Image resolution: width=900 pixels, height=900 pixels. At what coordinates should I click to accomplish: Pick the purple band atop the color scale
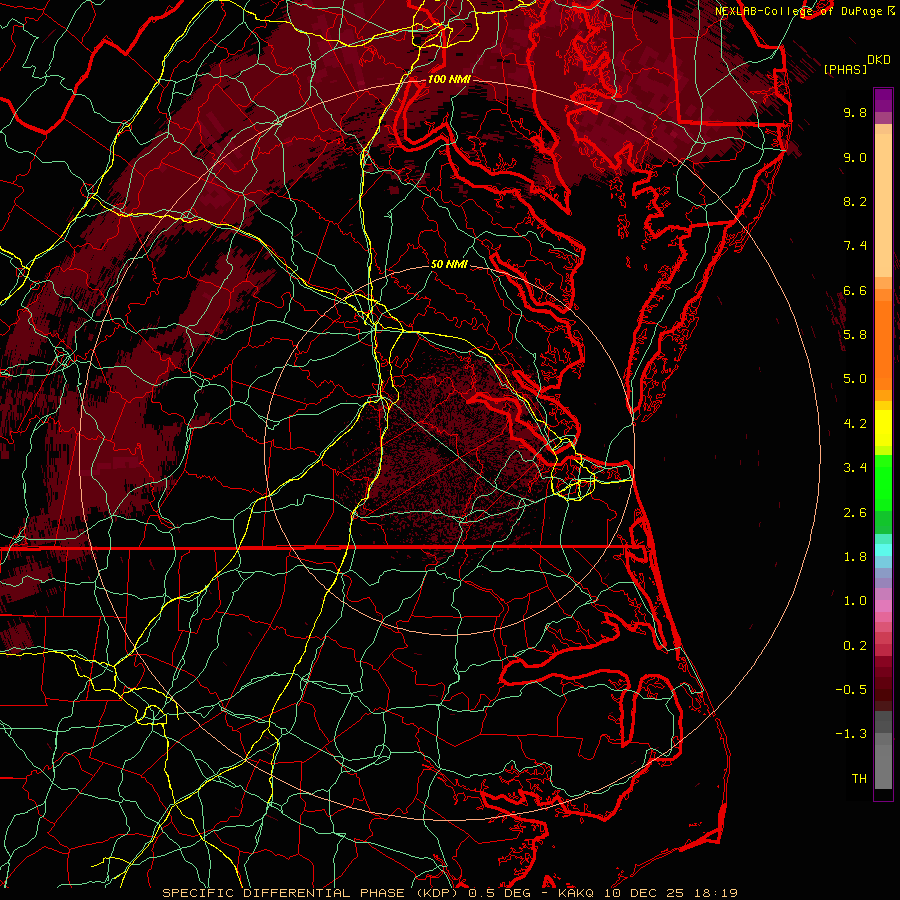click(883, 100)
